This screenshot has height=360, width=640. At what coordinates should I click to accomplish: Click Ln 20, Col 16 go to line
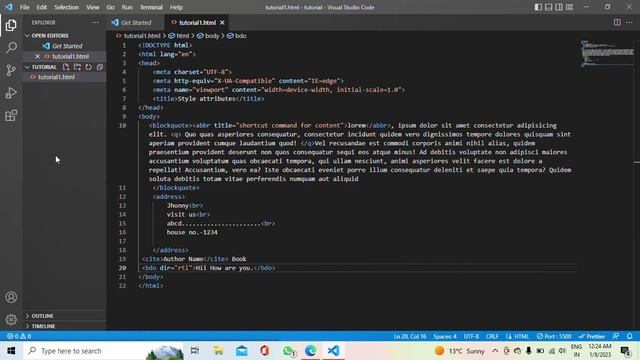[x=410, y=336]
